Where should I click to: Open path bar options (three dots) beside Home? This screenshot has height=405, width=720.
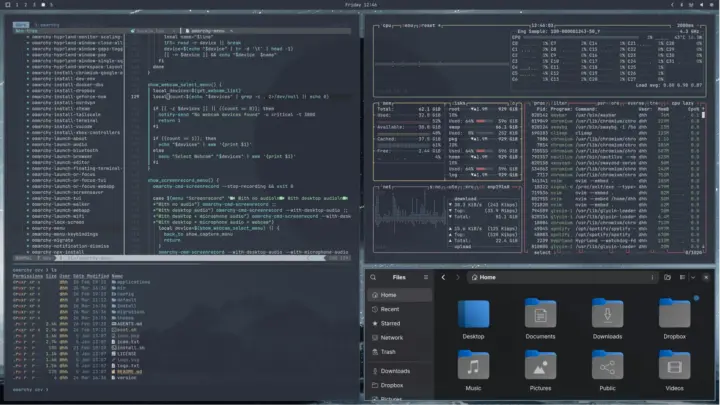[652, 277]
